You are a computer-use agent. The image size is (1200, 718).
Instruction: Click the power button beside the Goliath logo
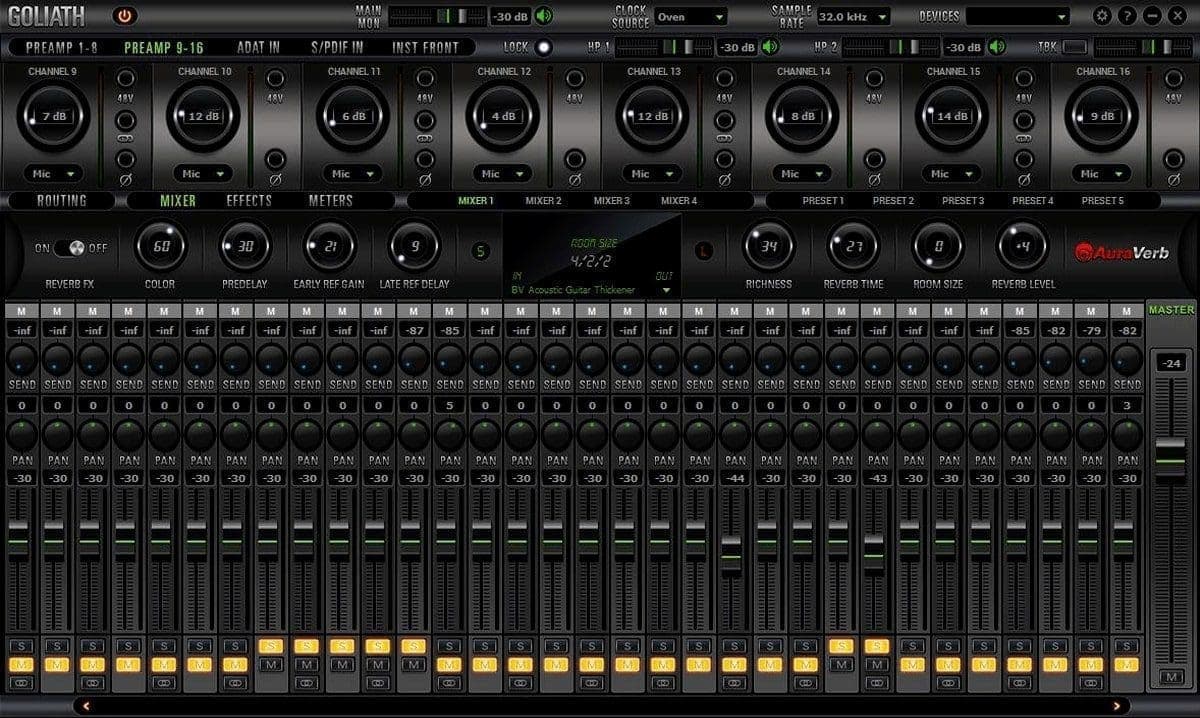(x=125, y=16)
